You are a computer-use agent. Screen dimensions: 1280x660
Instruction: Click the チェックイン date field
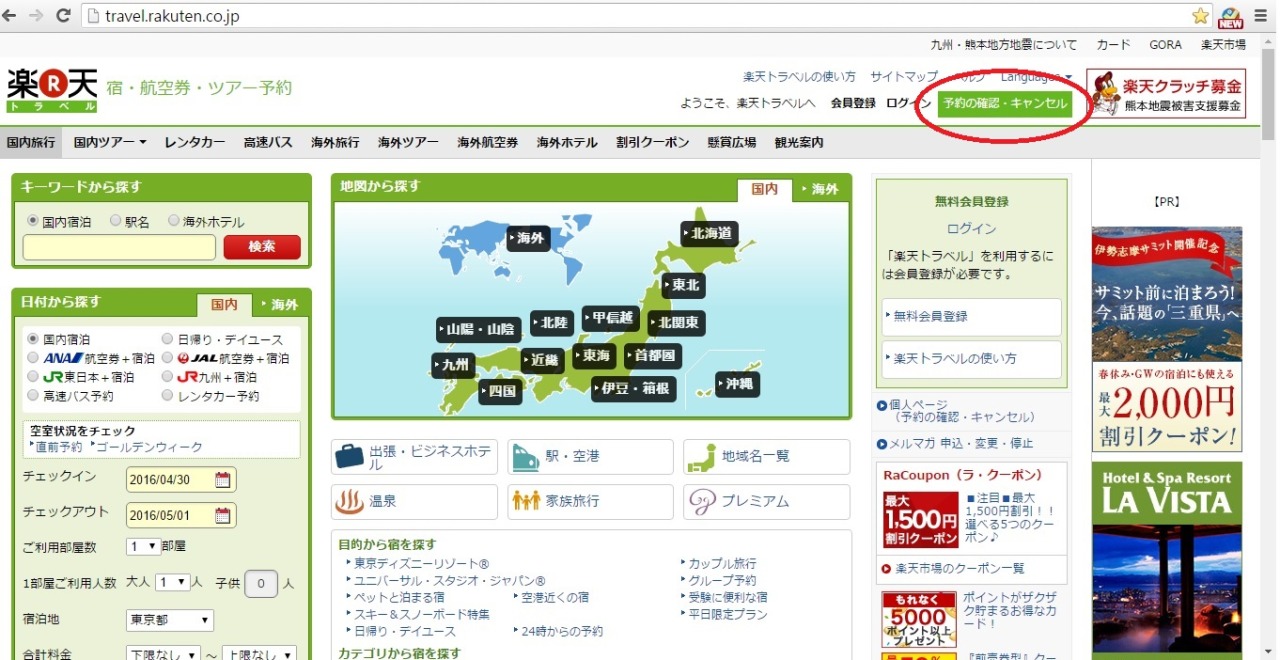coord(180,480)
